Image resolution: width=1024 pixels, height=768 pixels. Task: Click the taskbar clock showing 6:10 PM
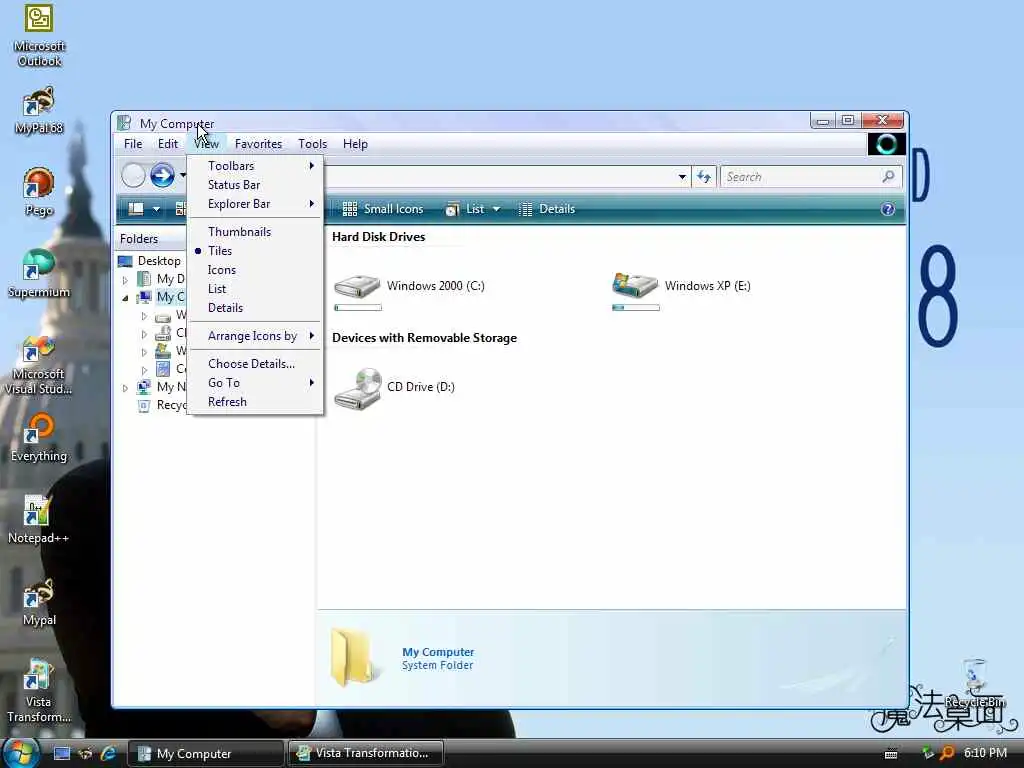[985, 753]
